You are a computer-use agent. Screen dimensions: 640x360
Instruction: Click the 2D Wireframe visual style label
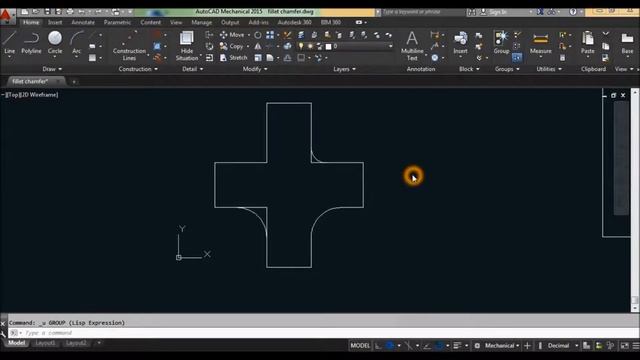coord(39,95)
